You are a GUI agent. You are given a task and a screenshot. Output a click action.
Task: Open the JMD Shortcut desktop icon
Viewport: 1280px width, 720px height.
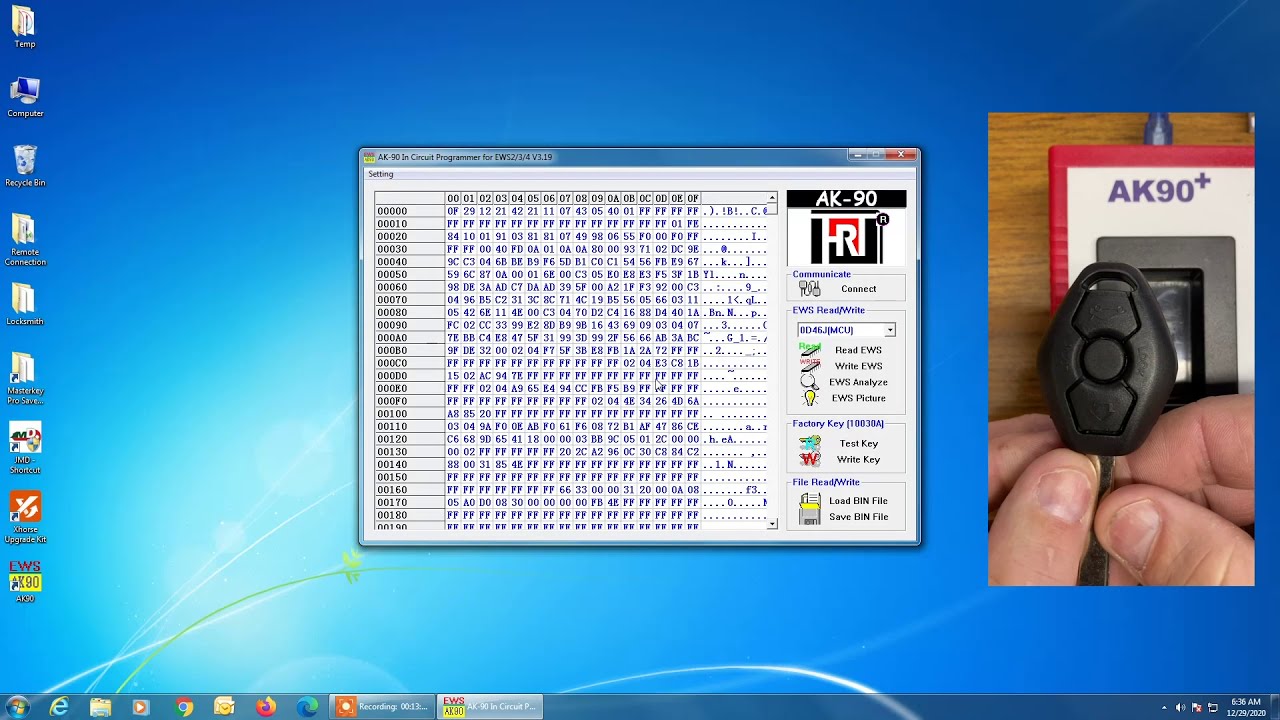coord(25,449)
